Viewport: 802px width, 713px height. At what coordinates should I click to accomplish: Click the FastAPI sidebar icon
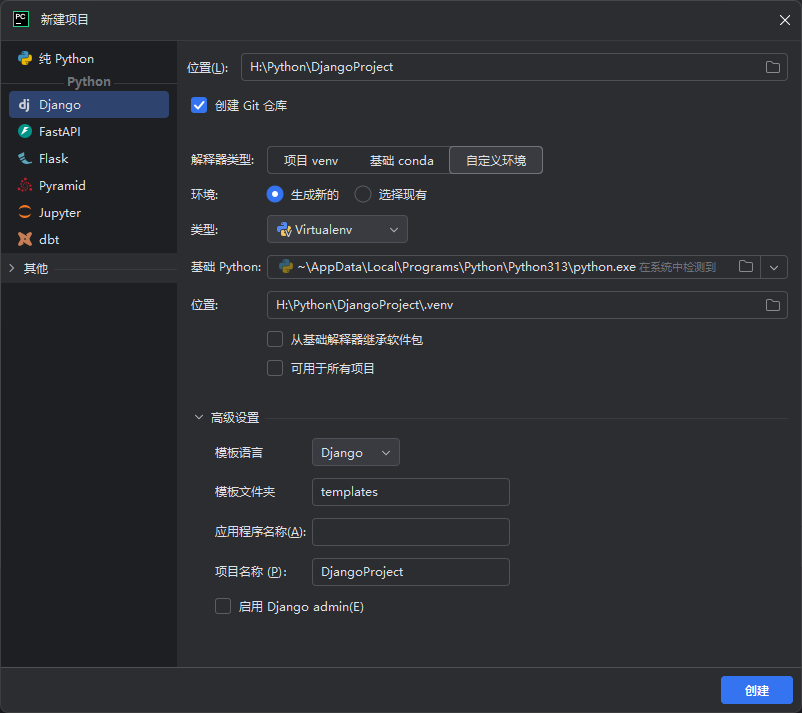point(25,131)
